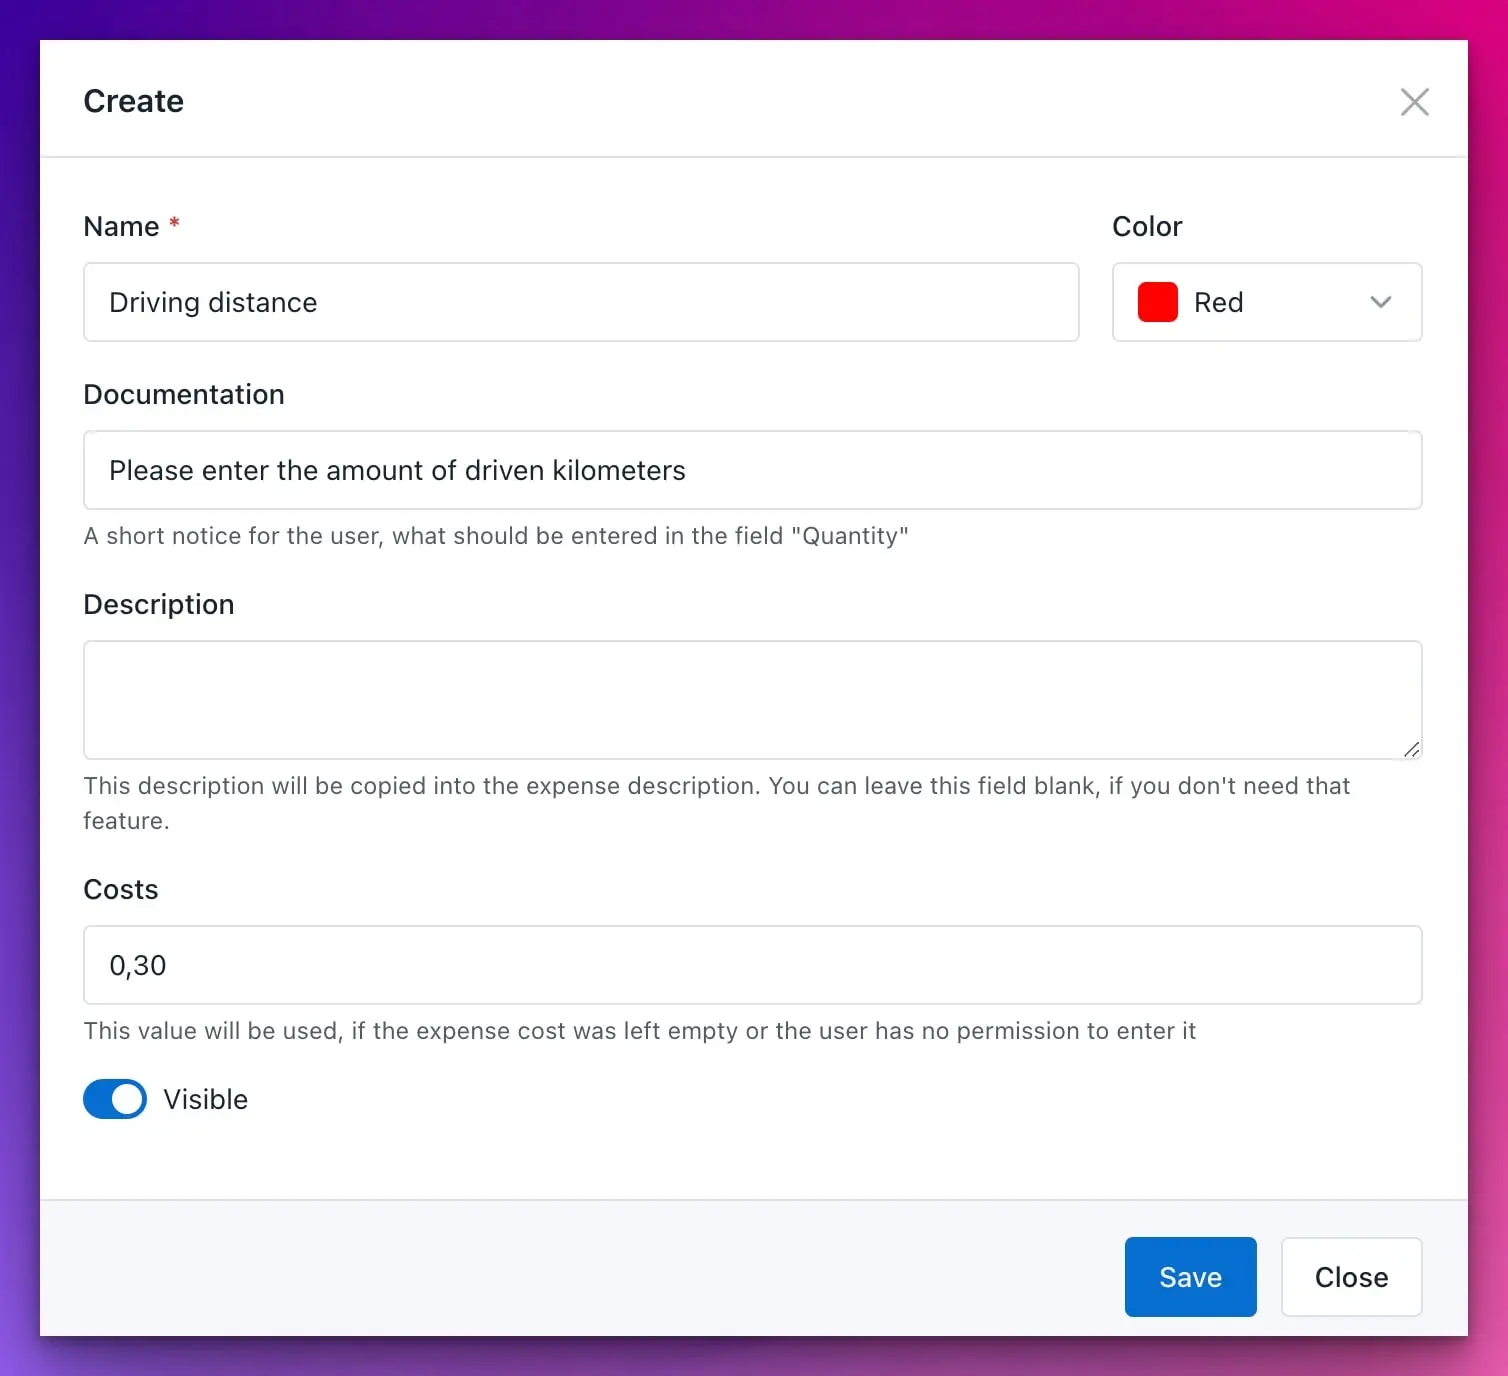Save the new activity

pyautogui.click(x=1190, y=1277)
